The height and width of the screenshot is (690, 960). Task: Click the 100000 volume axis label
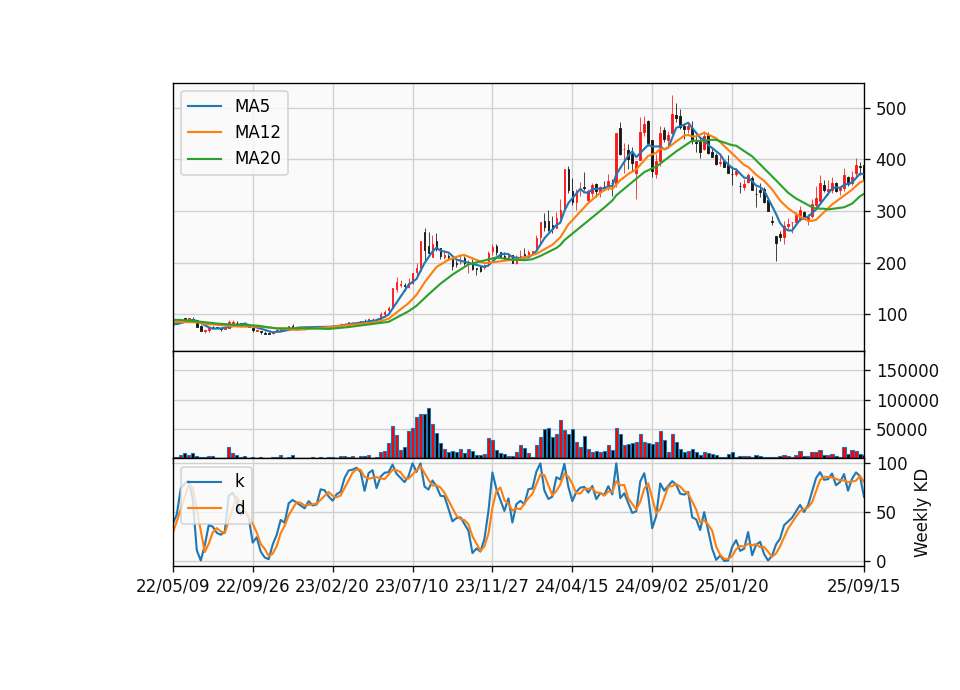(x=907, y=401)
